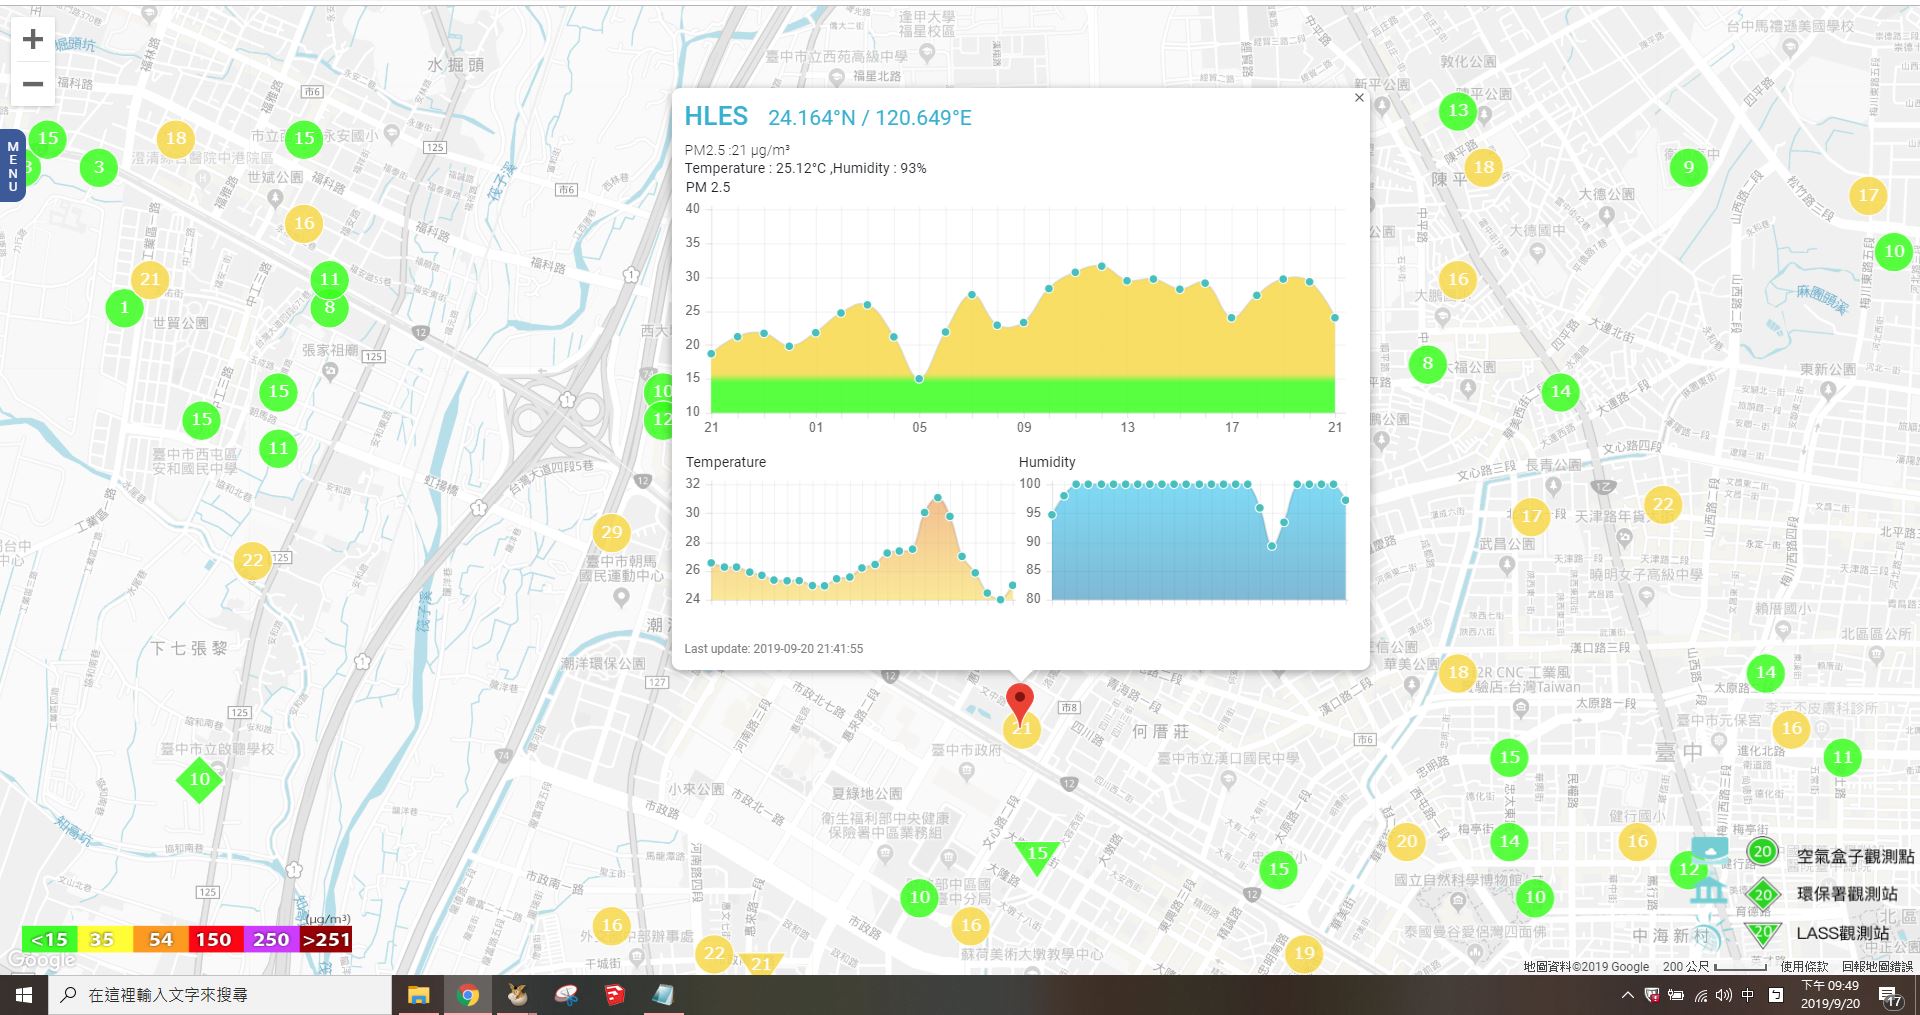Close the HLES station popup
This screenshot has width=1920, height=1015.
coord(1359,97)
